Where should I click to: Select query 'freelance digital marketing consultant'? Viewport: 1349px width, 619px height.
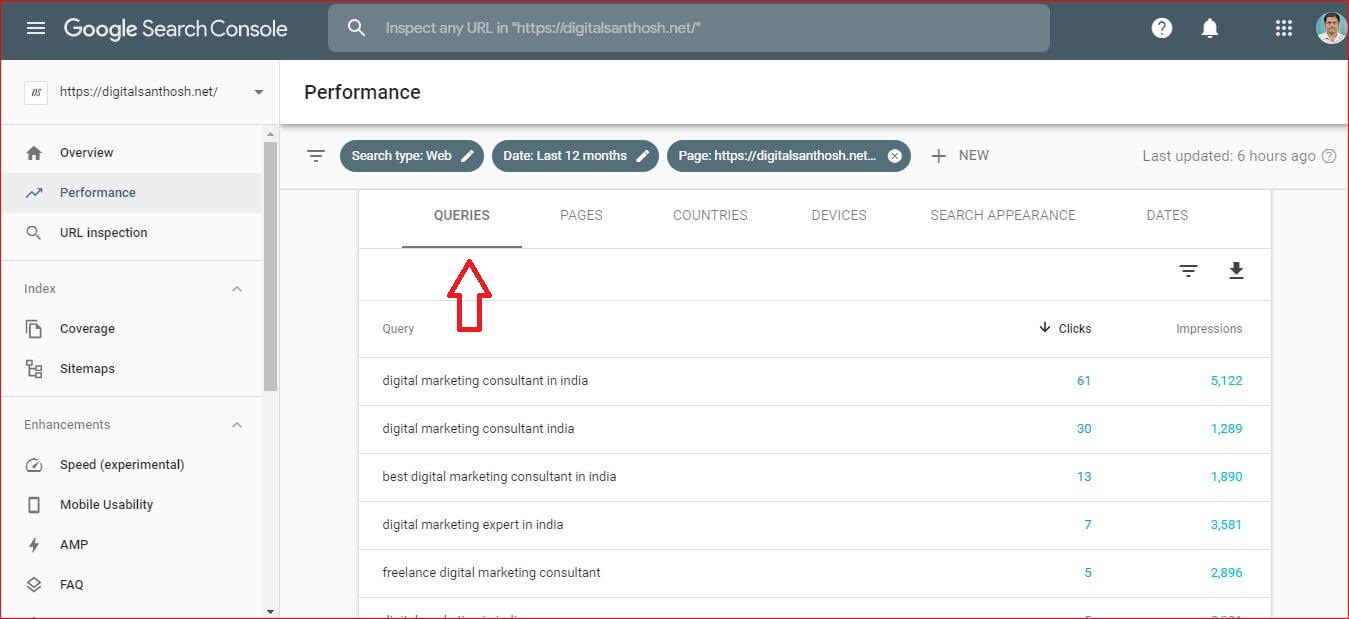point(491,573)
